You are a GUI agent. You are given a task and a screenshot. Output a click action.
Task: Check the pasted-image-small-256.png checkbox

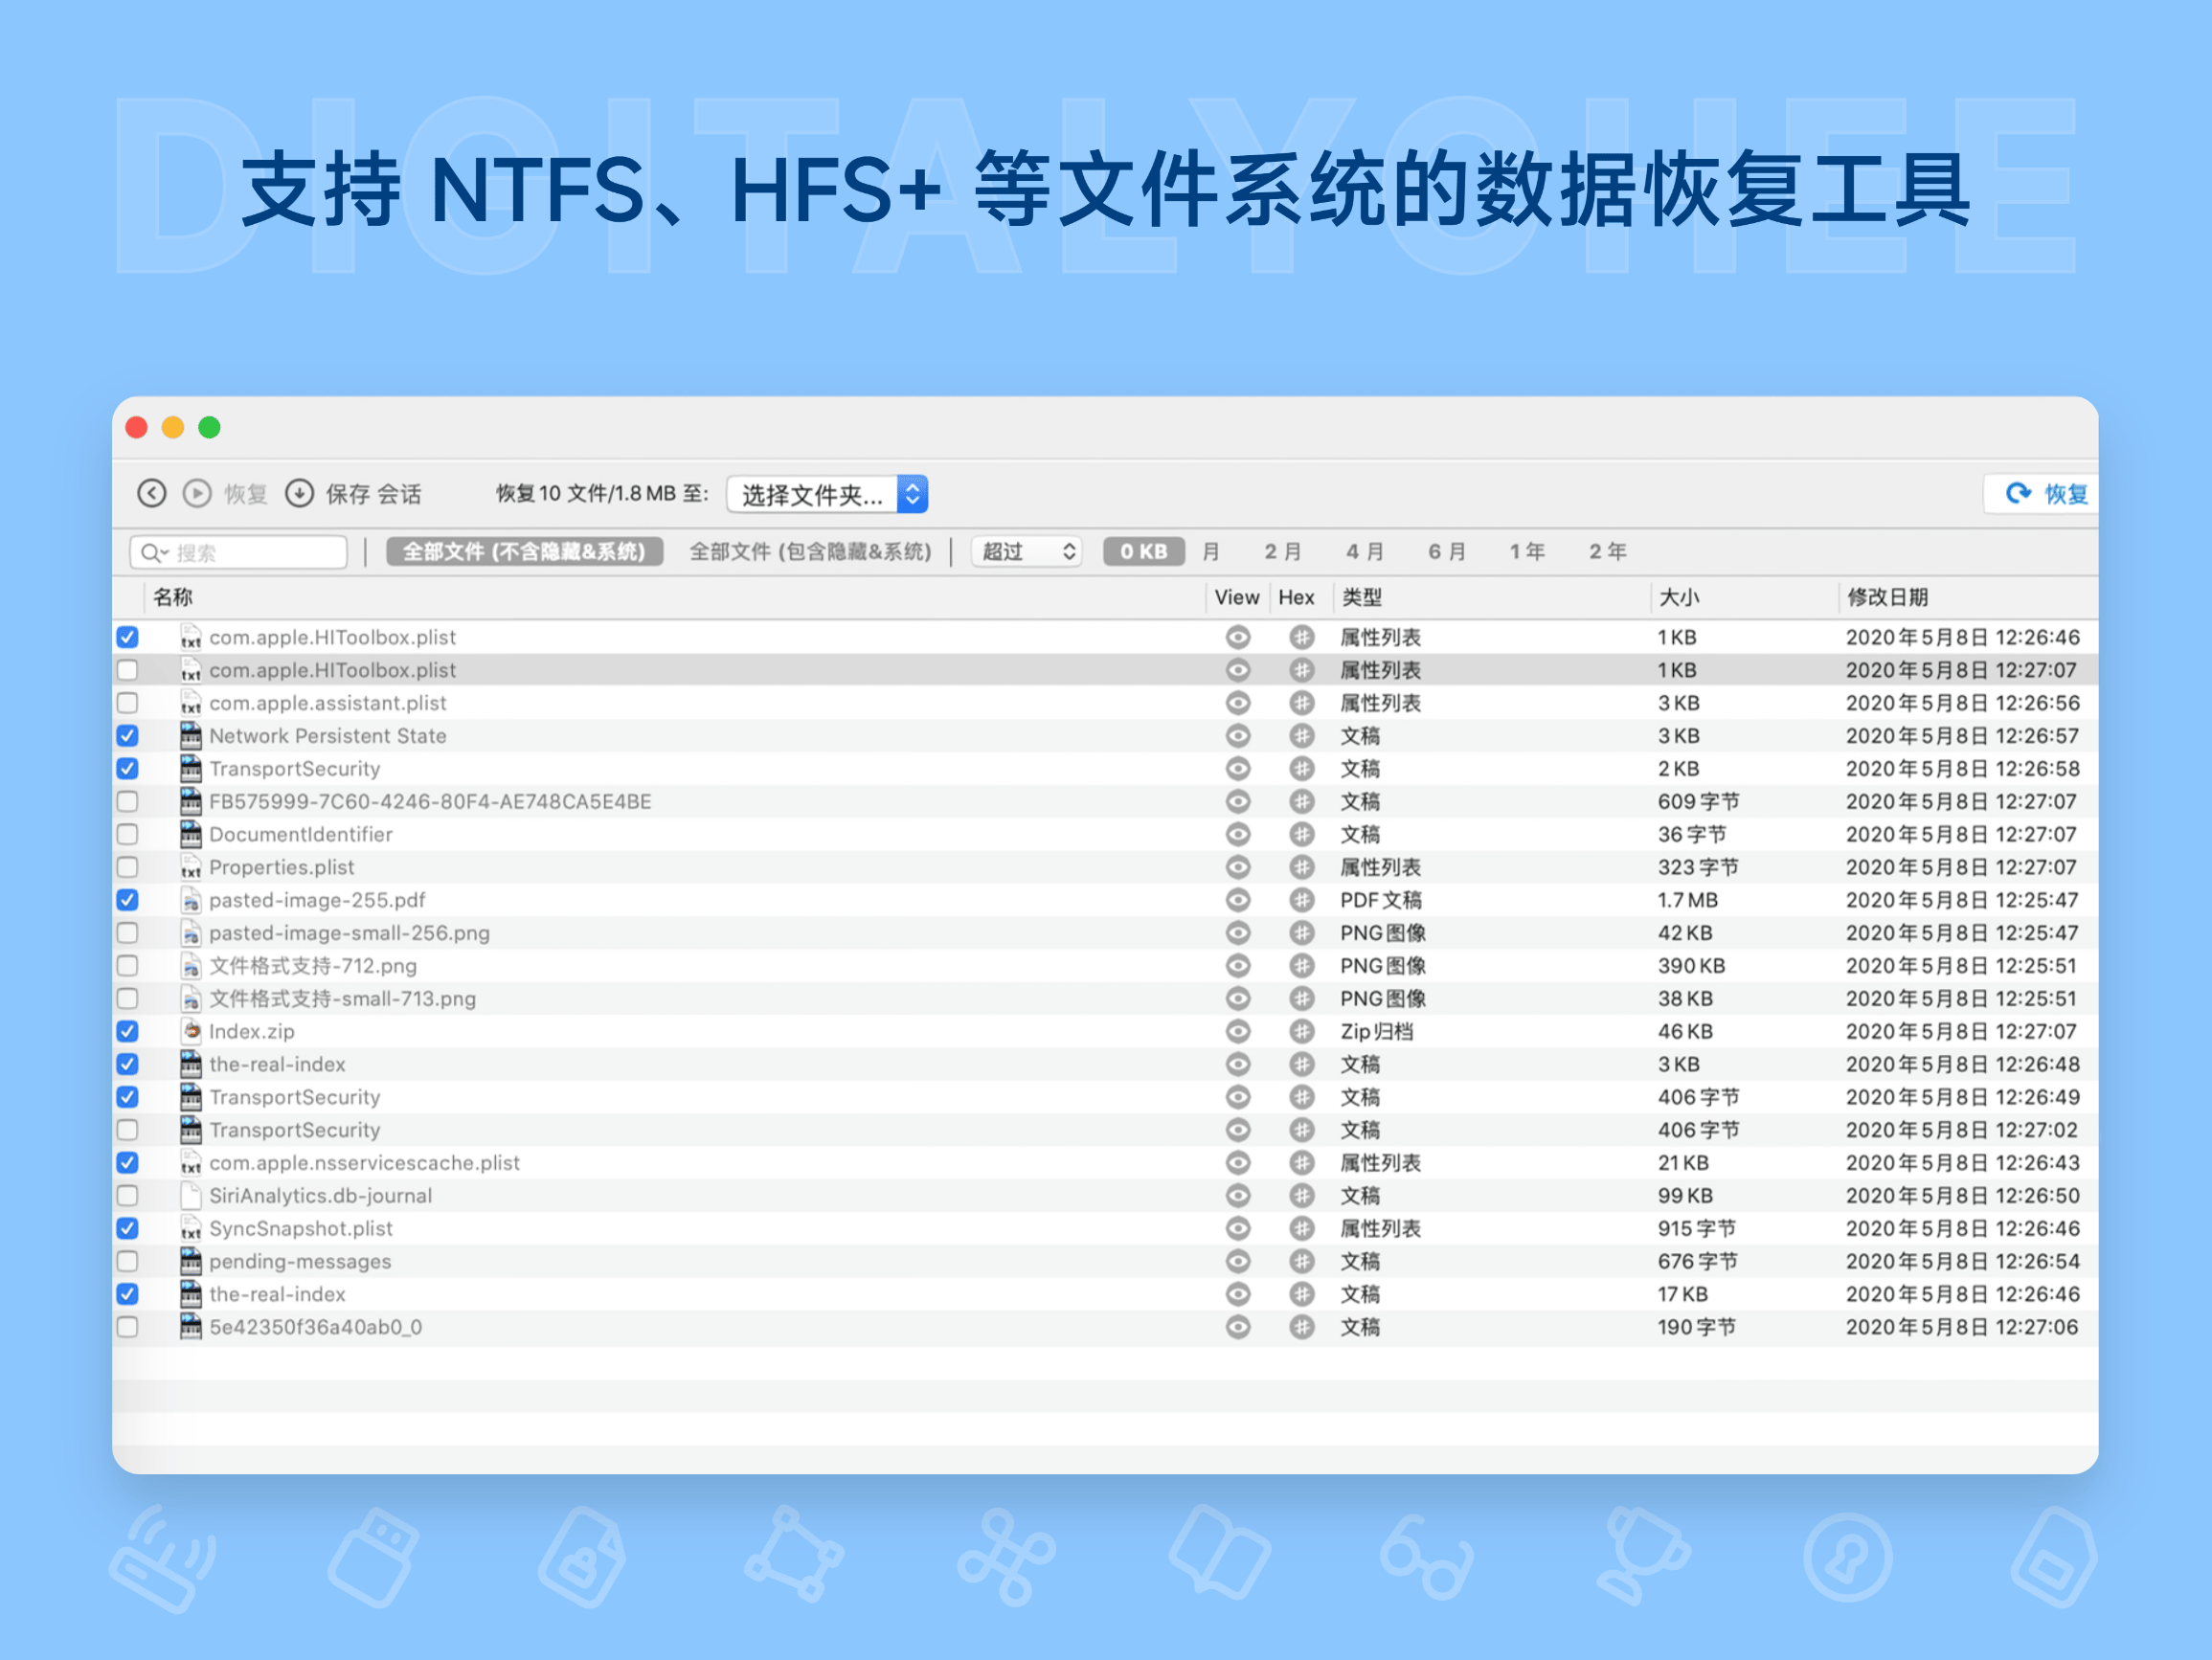click(x=128, y=932)
